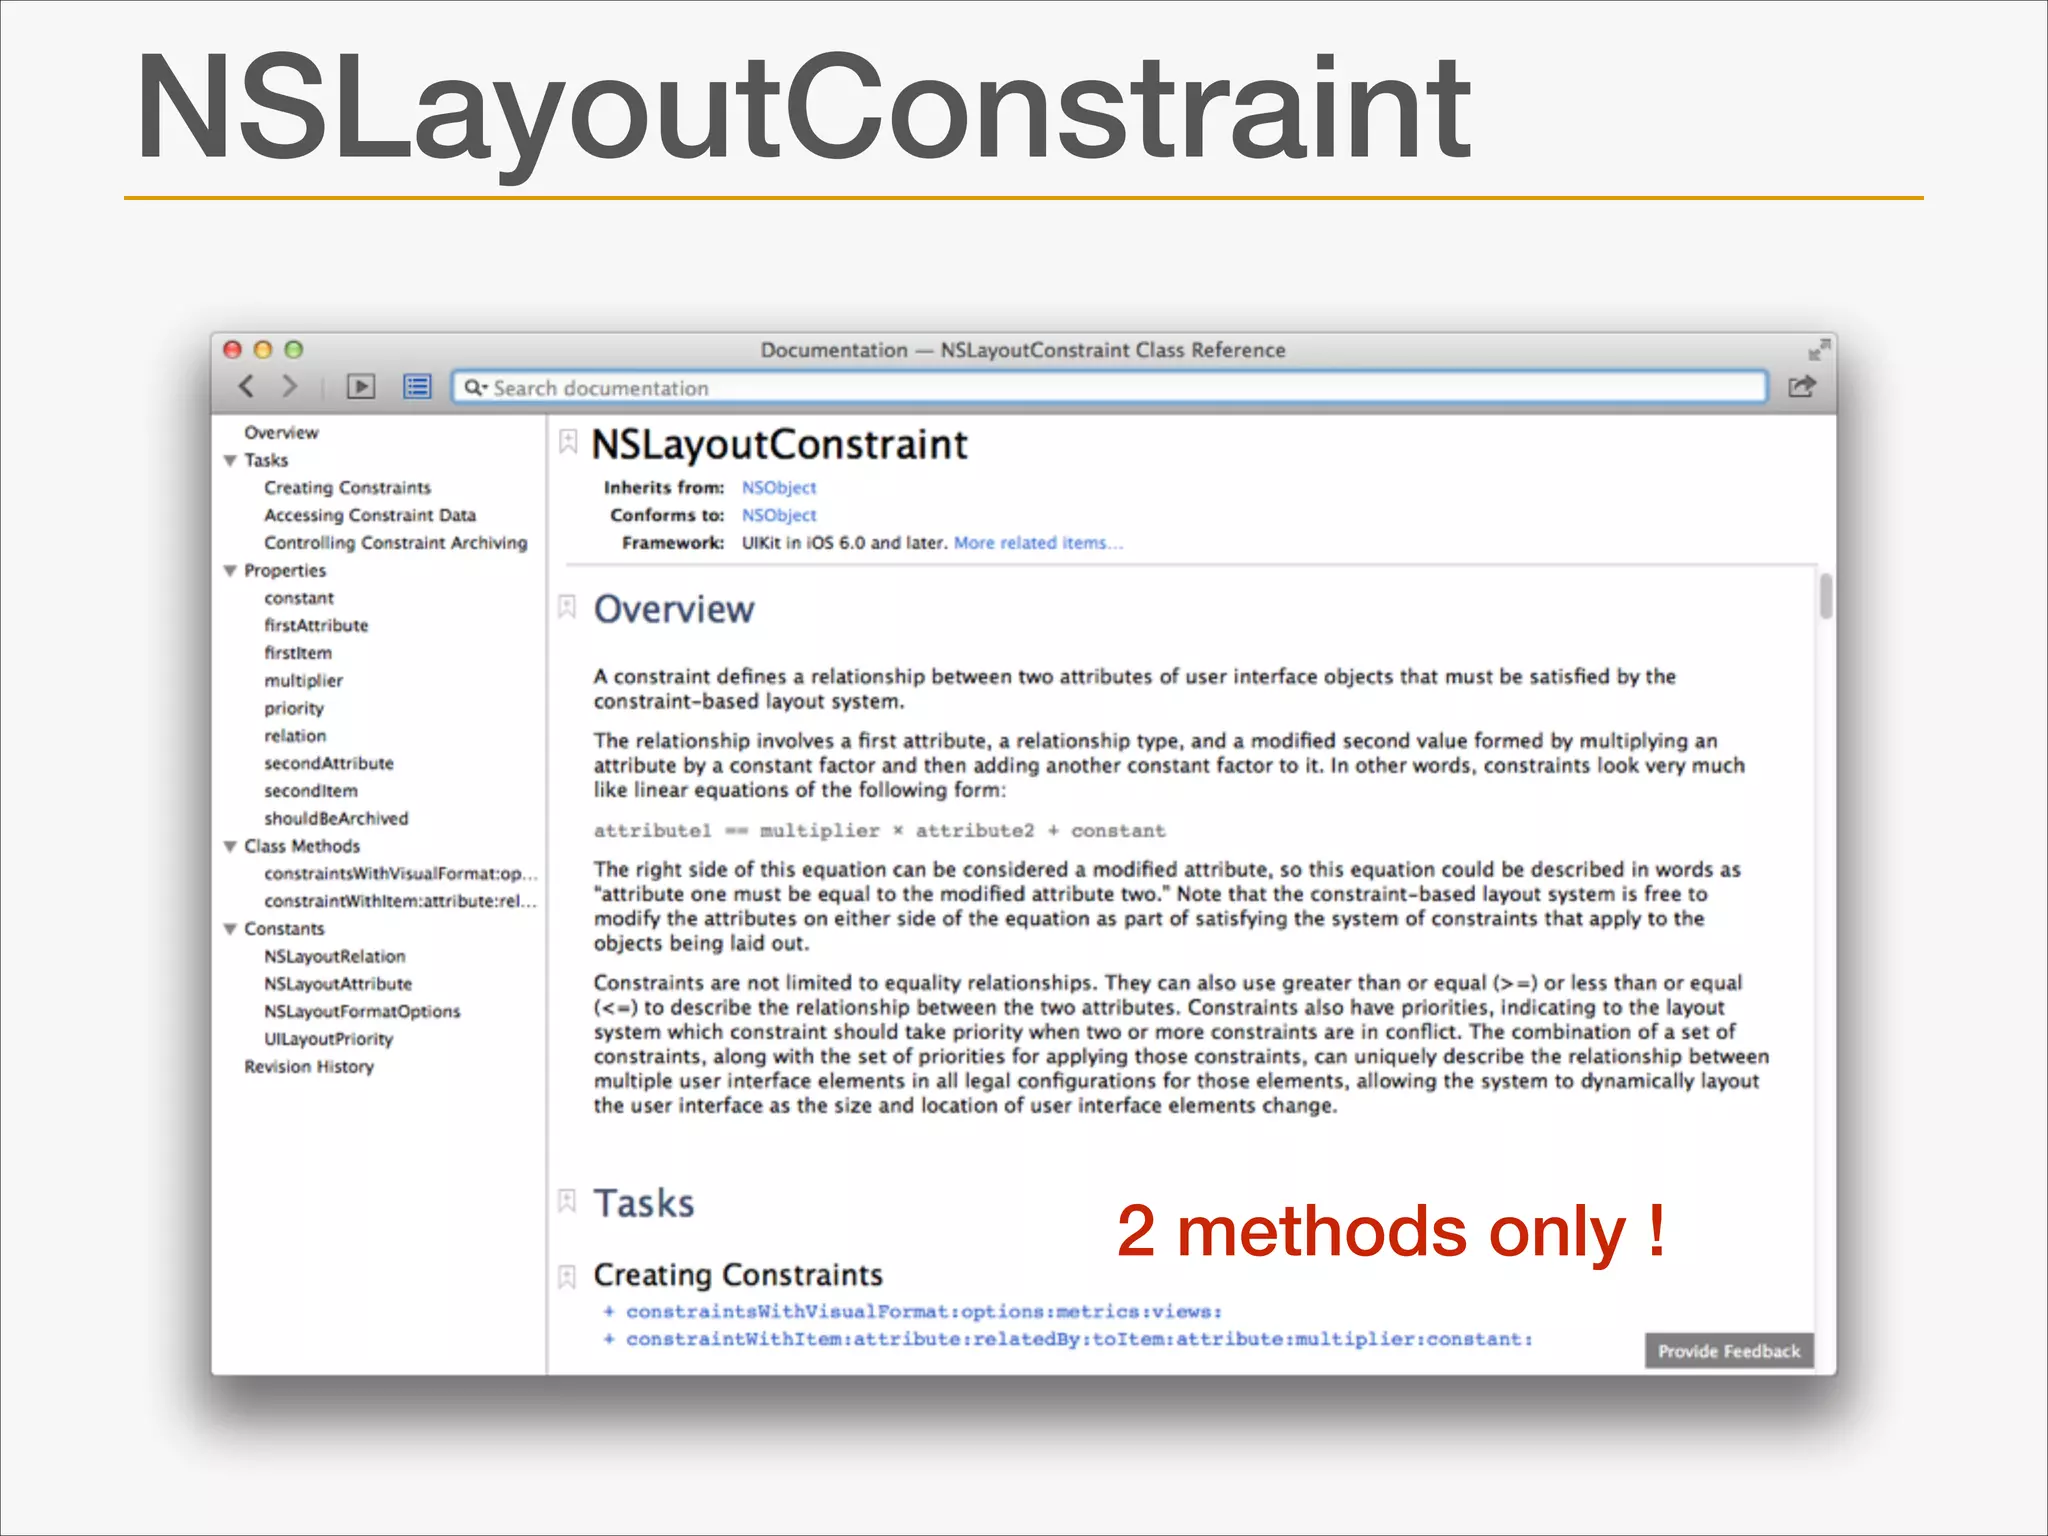Select priority in the sidebar
Viewport: 2048px width, 1536px height.
click(294, 708)
